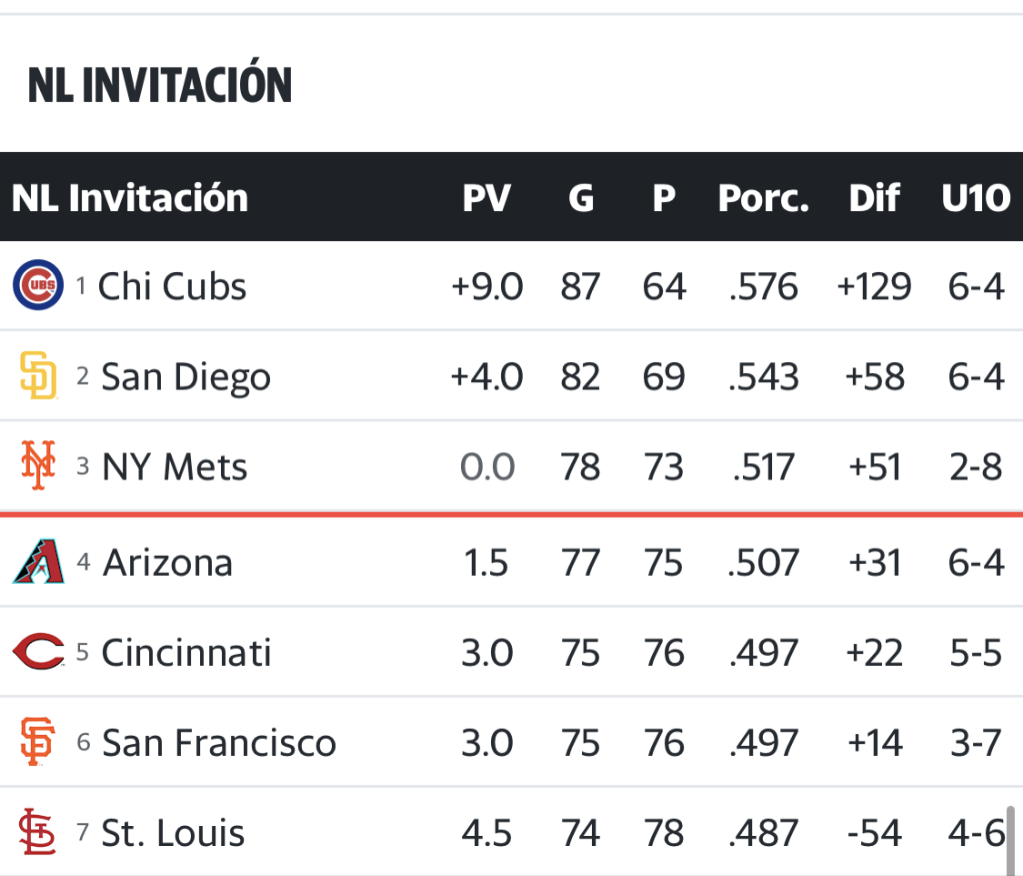Click the Porc. column header
Screen dimensions: 1023x876
pyautogui.click(x=763, y=198)
